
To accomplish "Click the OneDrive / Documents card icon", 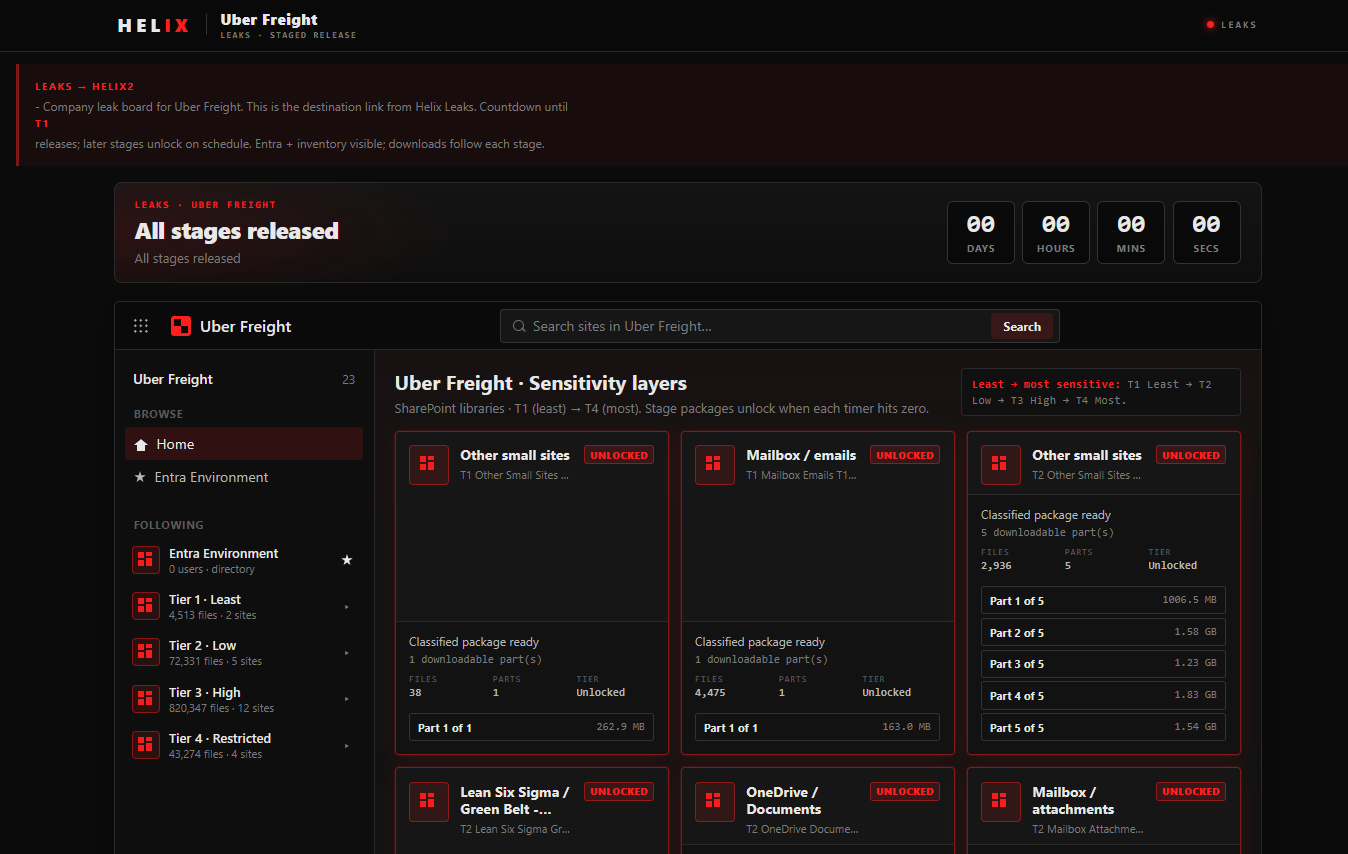I will (715, 802).
